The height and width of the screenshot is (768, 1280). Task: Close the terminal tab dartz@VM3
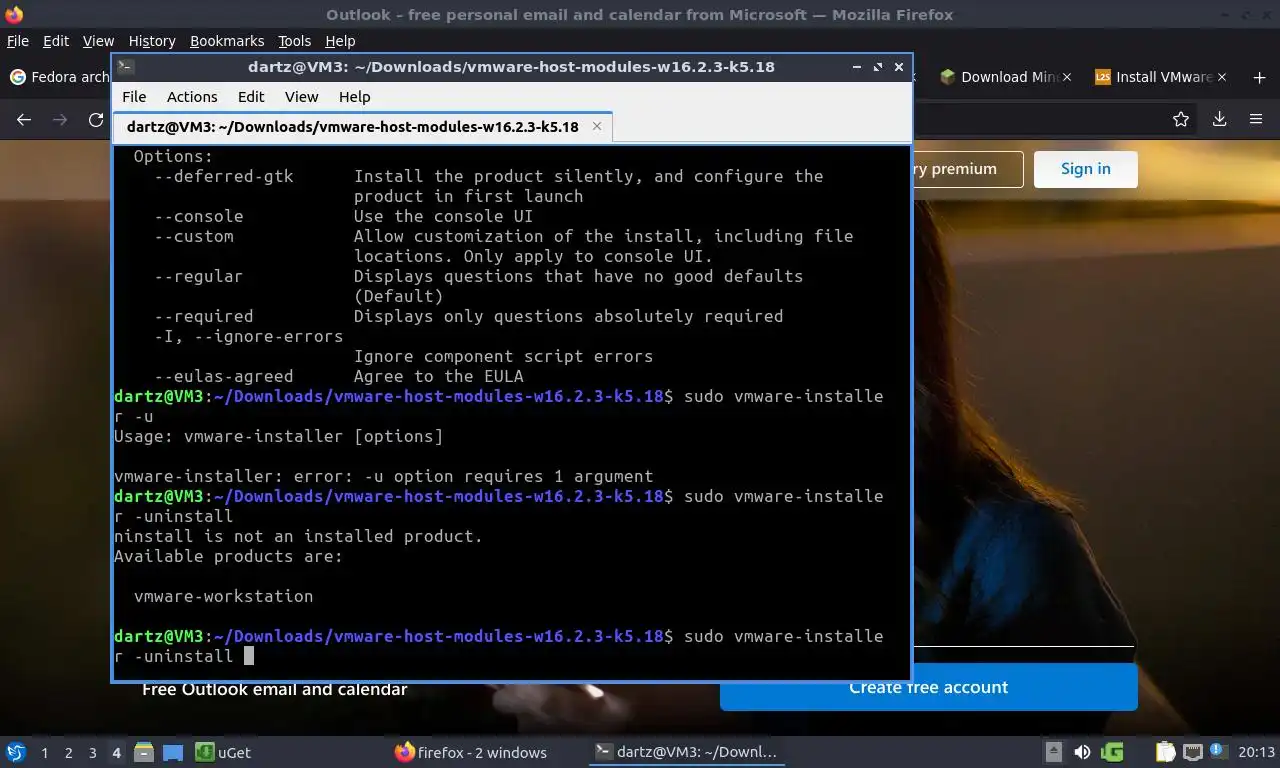pos(597,126)
